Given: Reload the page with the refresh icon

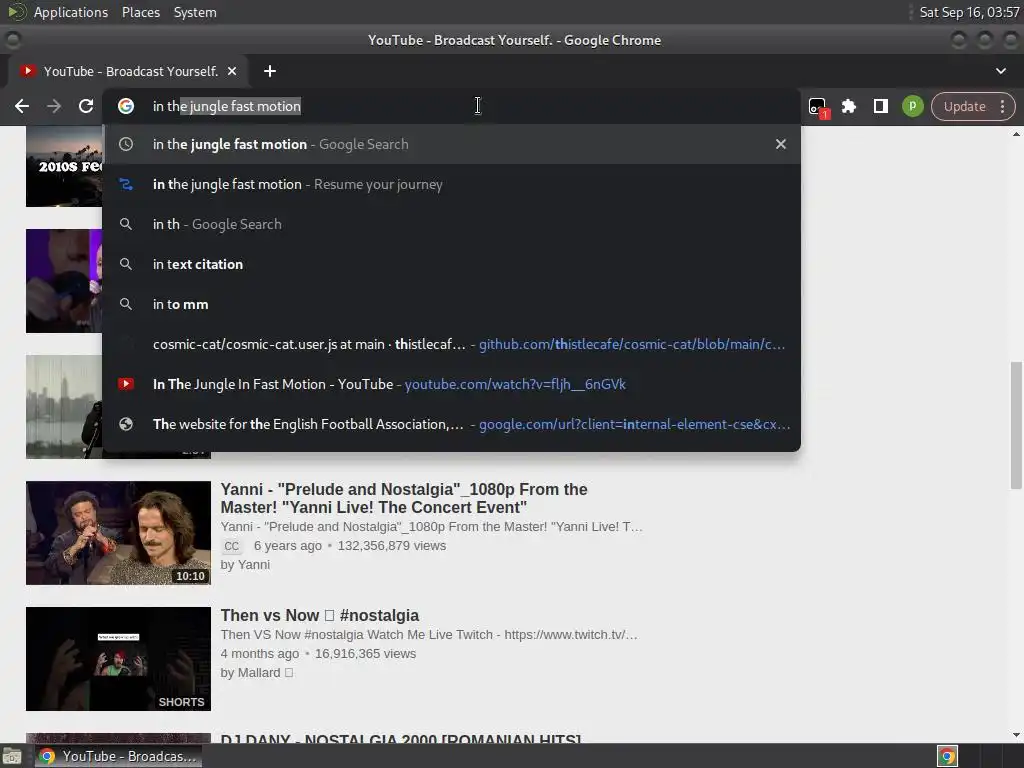Looking at the screenshot, I should [86, 106].
